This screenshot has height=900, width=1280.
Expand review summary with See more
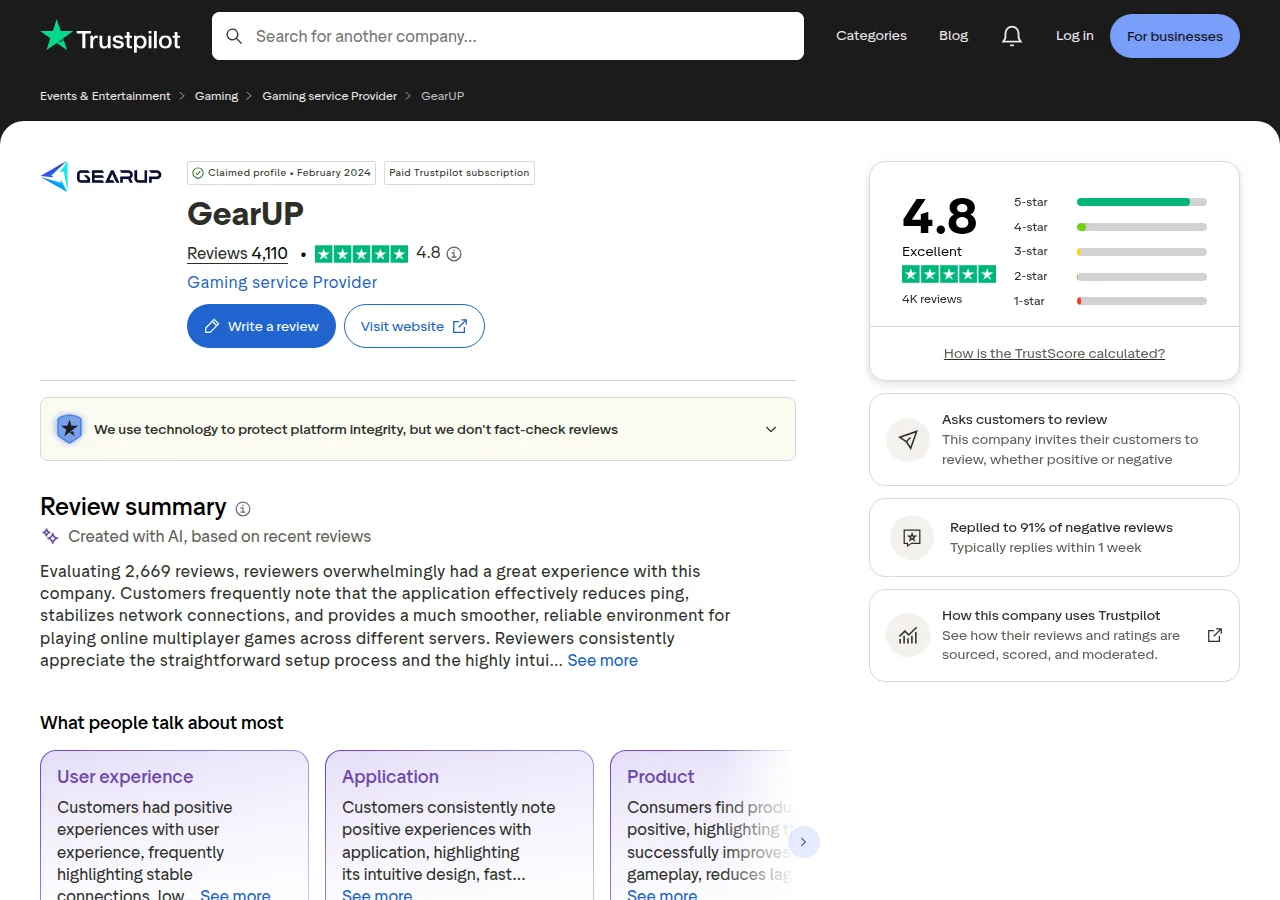602,660
